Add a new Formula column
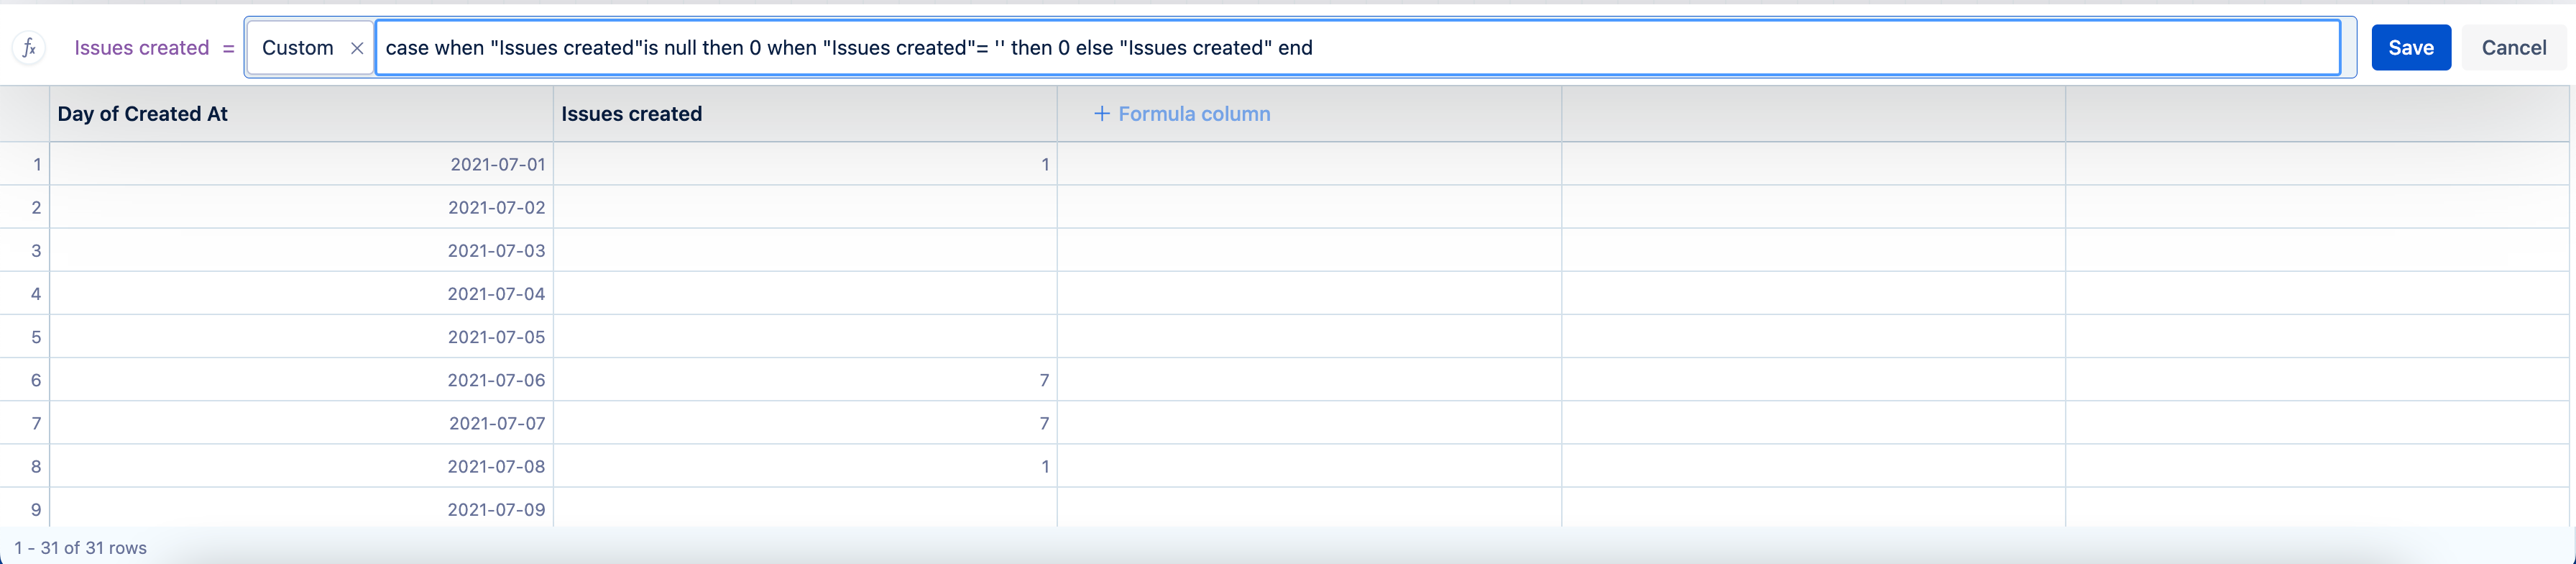 pyautogui.click(x=1182, y=114)
